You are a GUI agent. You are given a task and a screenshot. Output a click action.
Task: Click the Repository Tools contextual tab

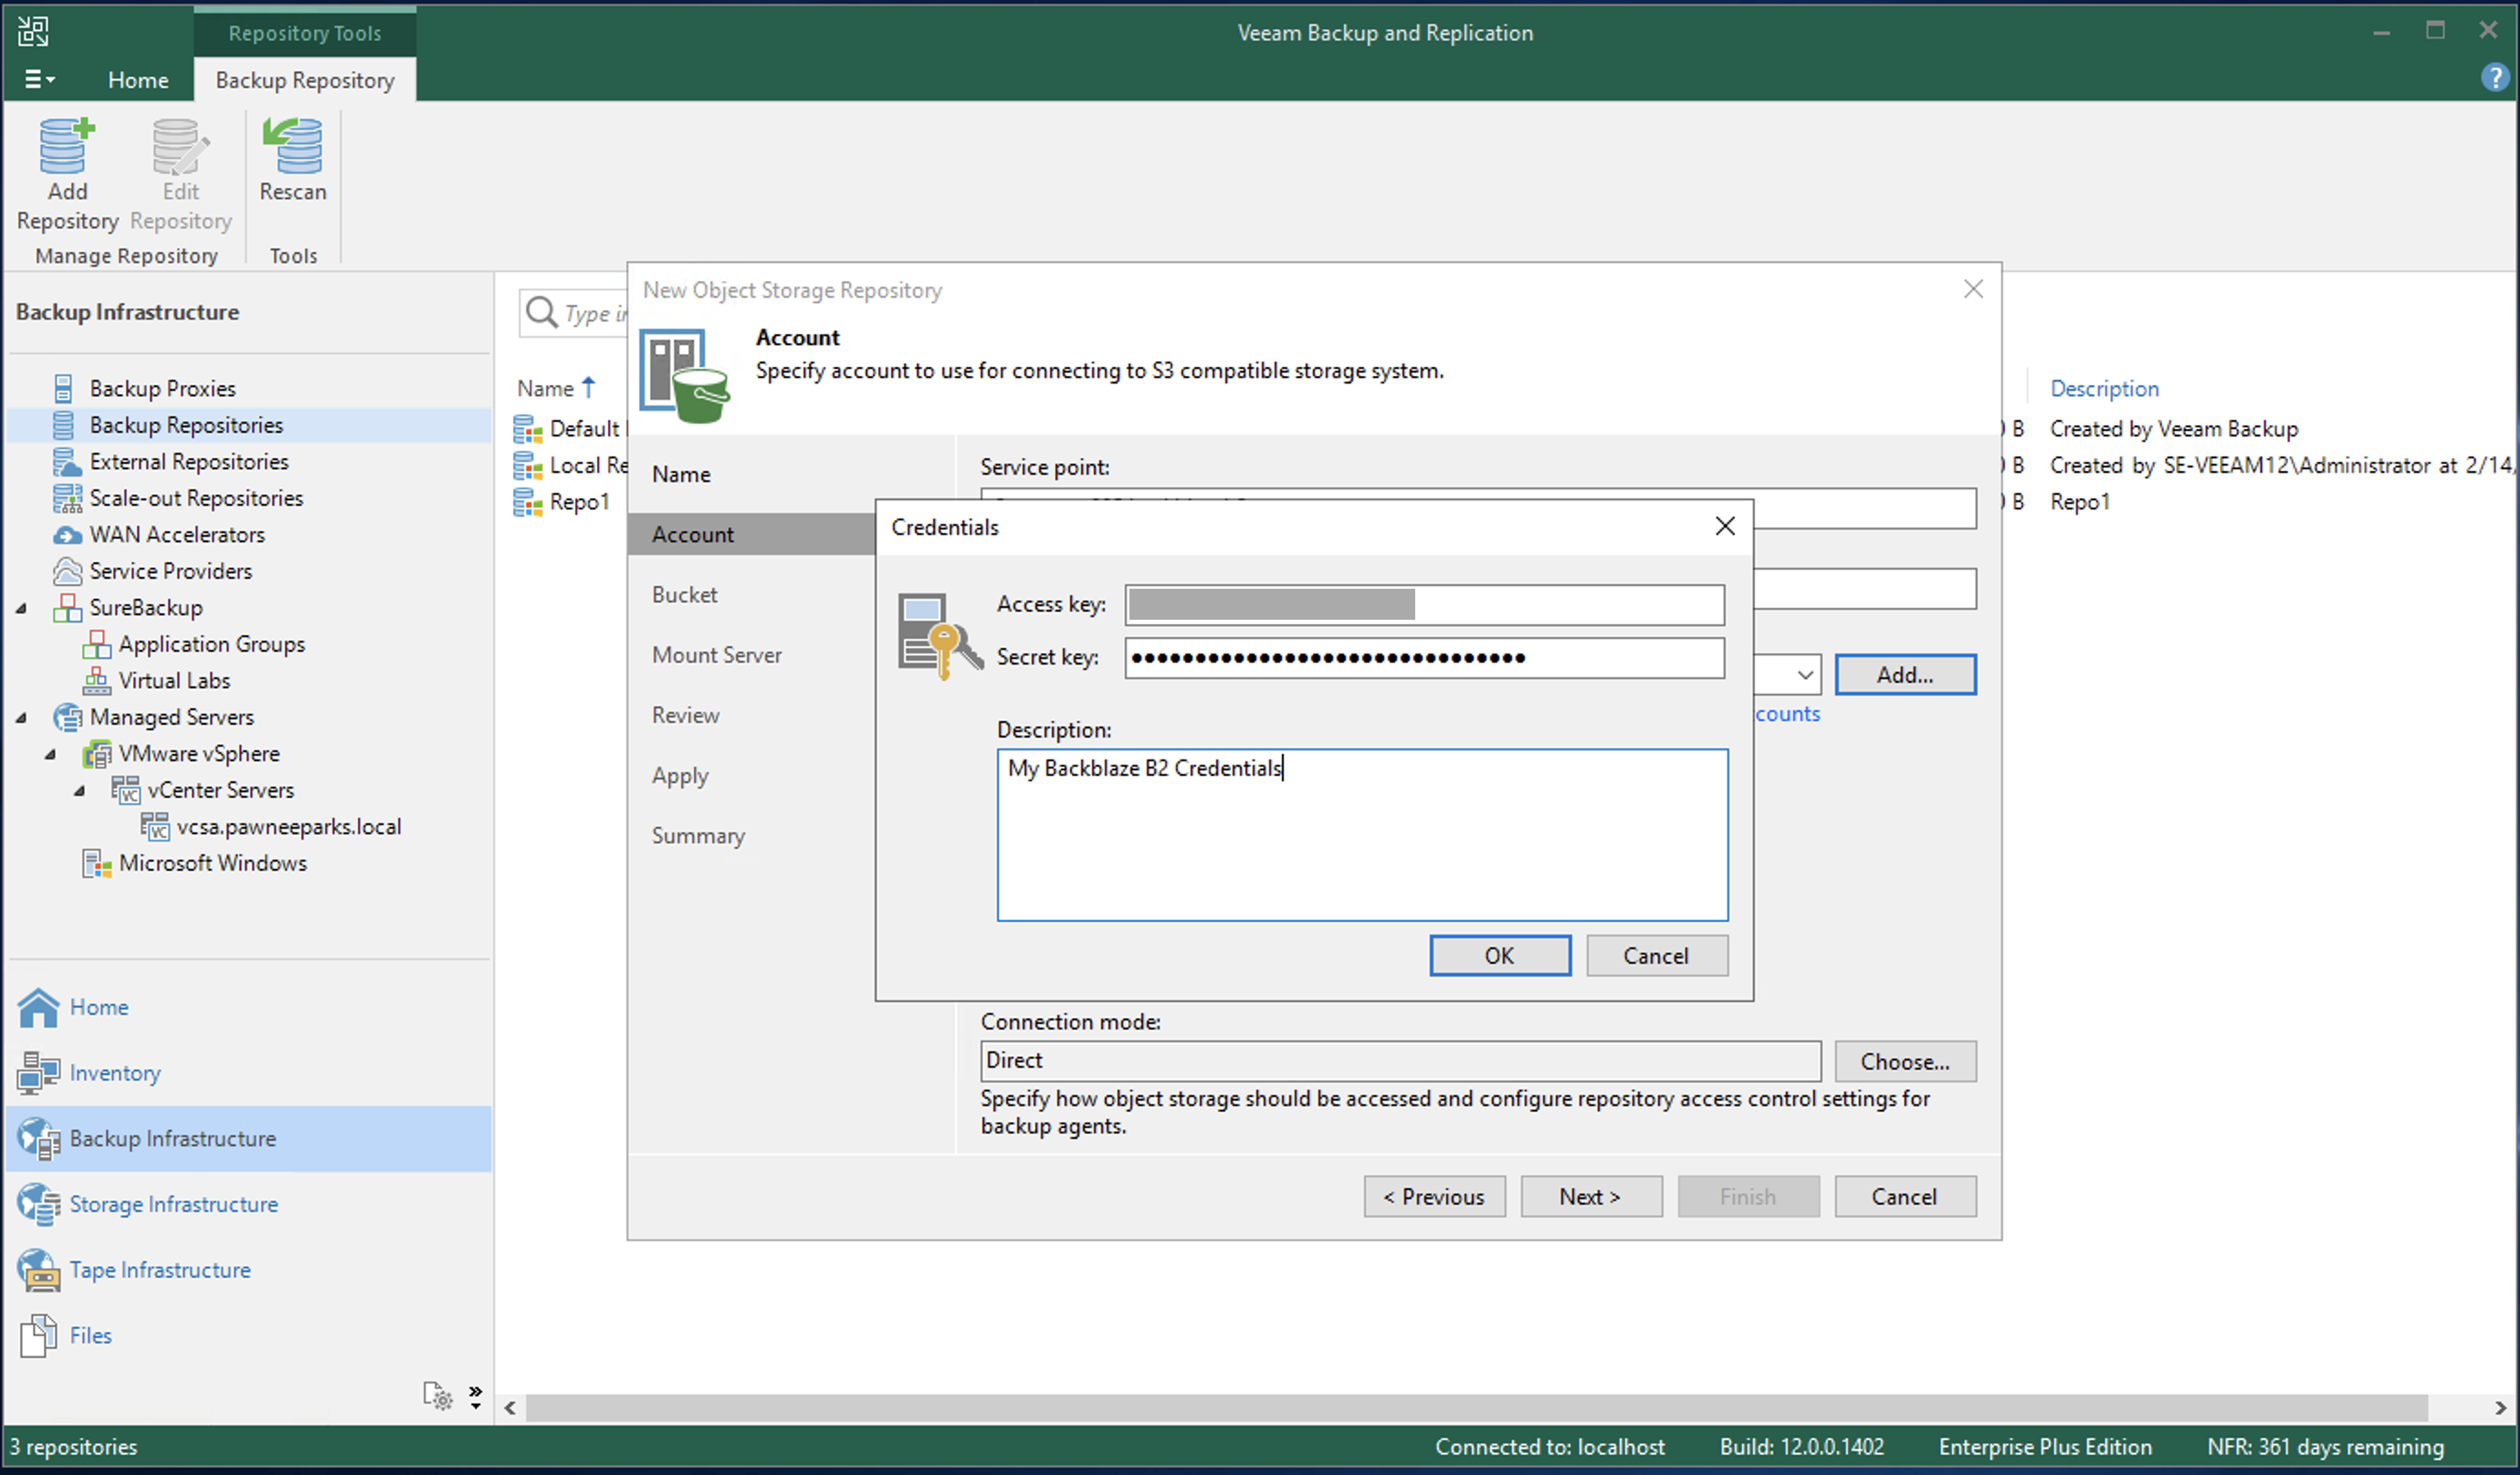(305, 32)
